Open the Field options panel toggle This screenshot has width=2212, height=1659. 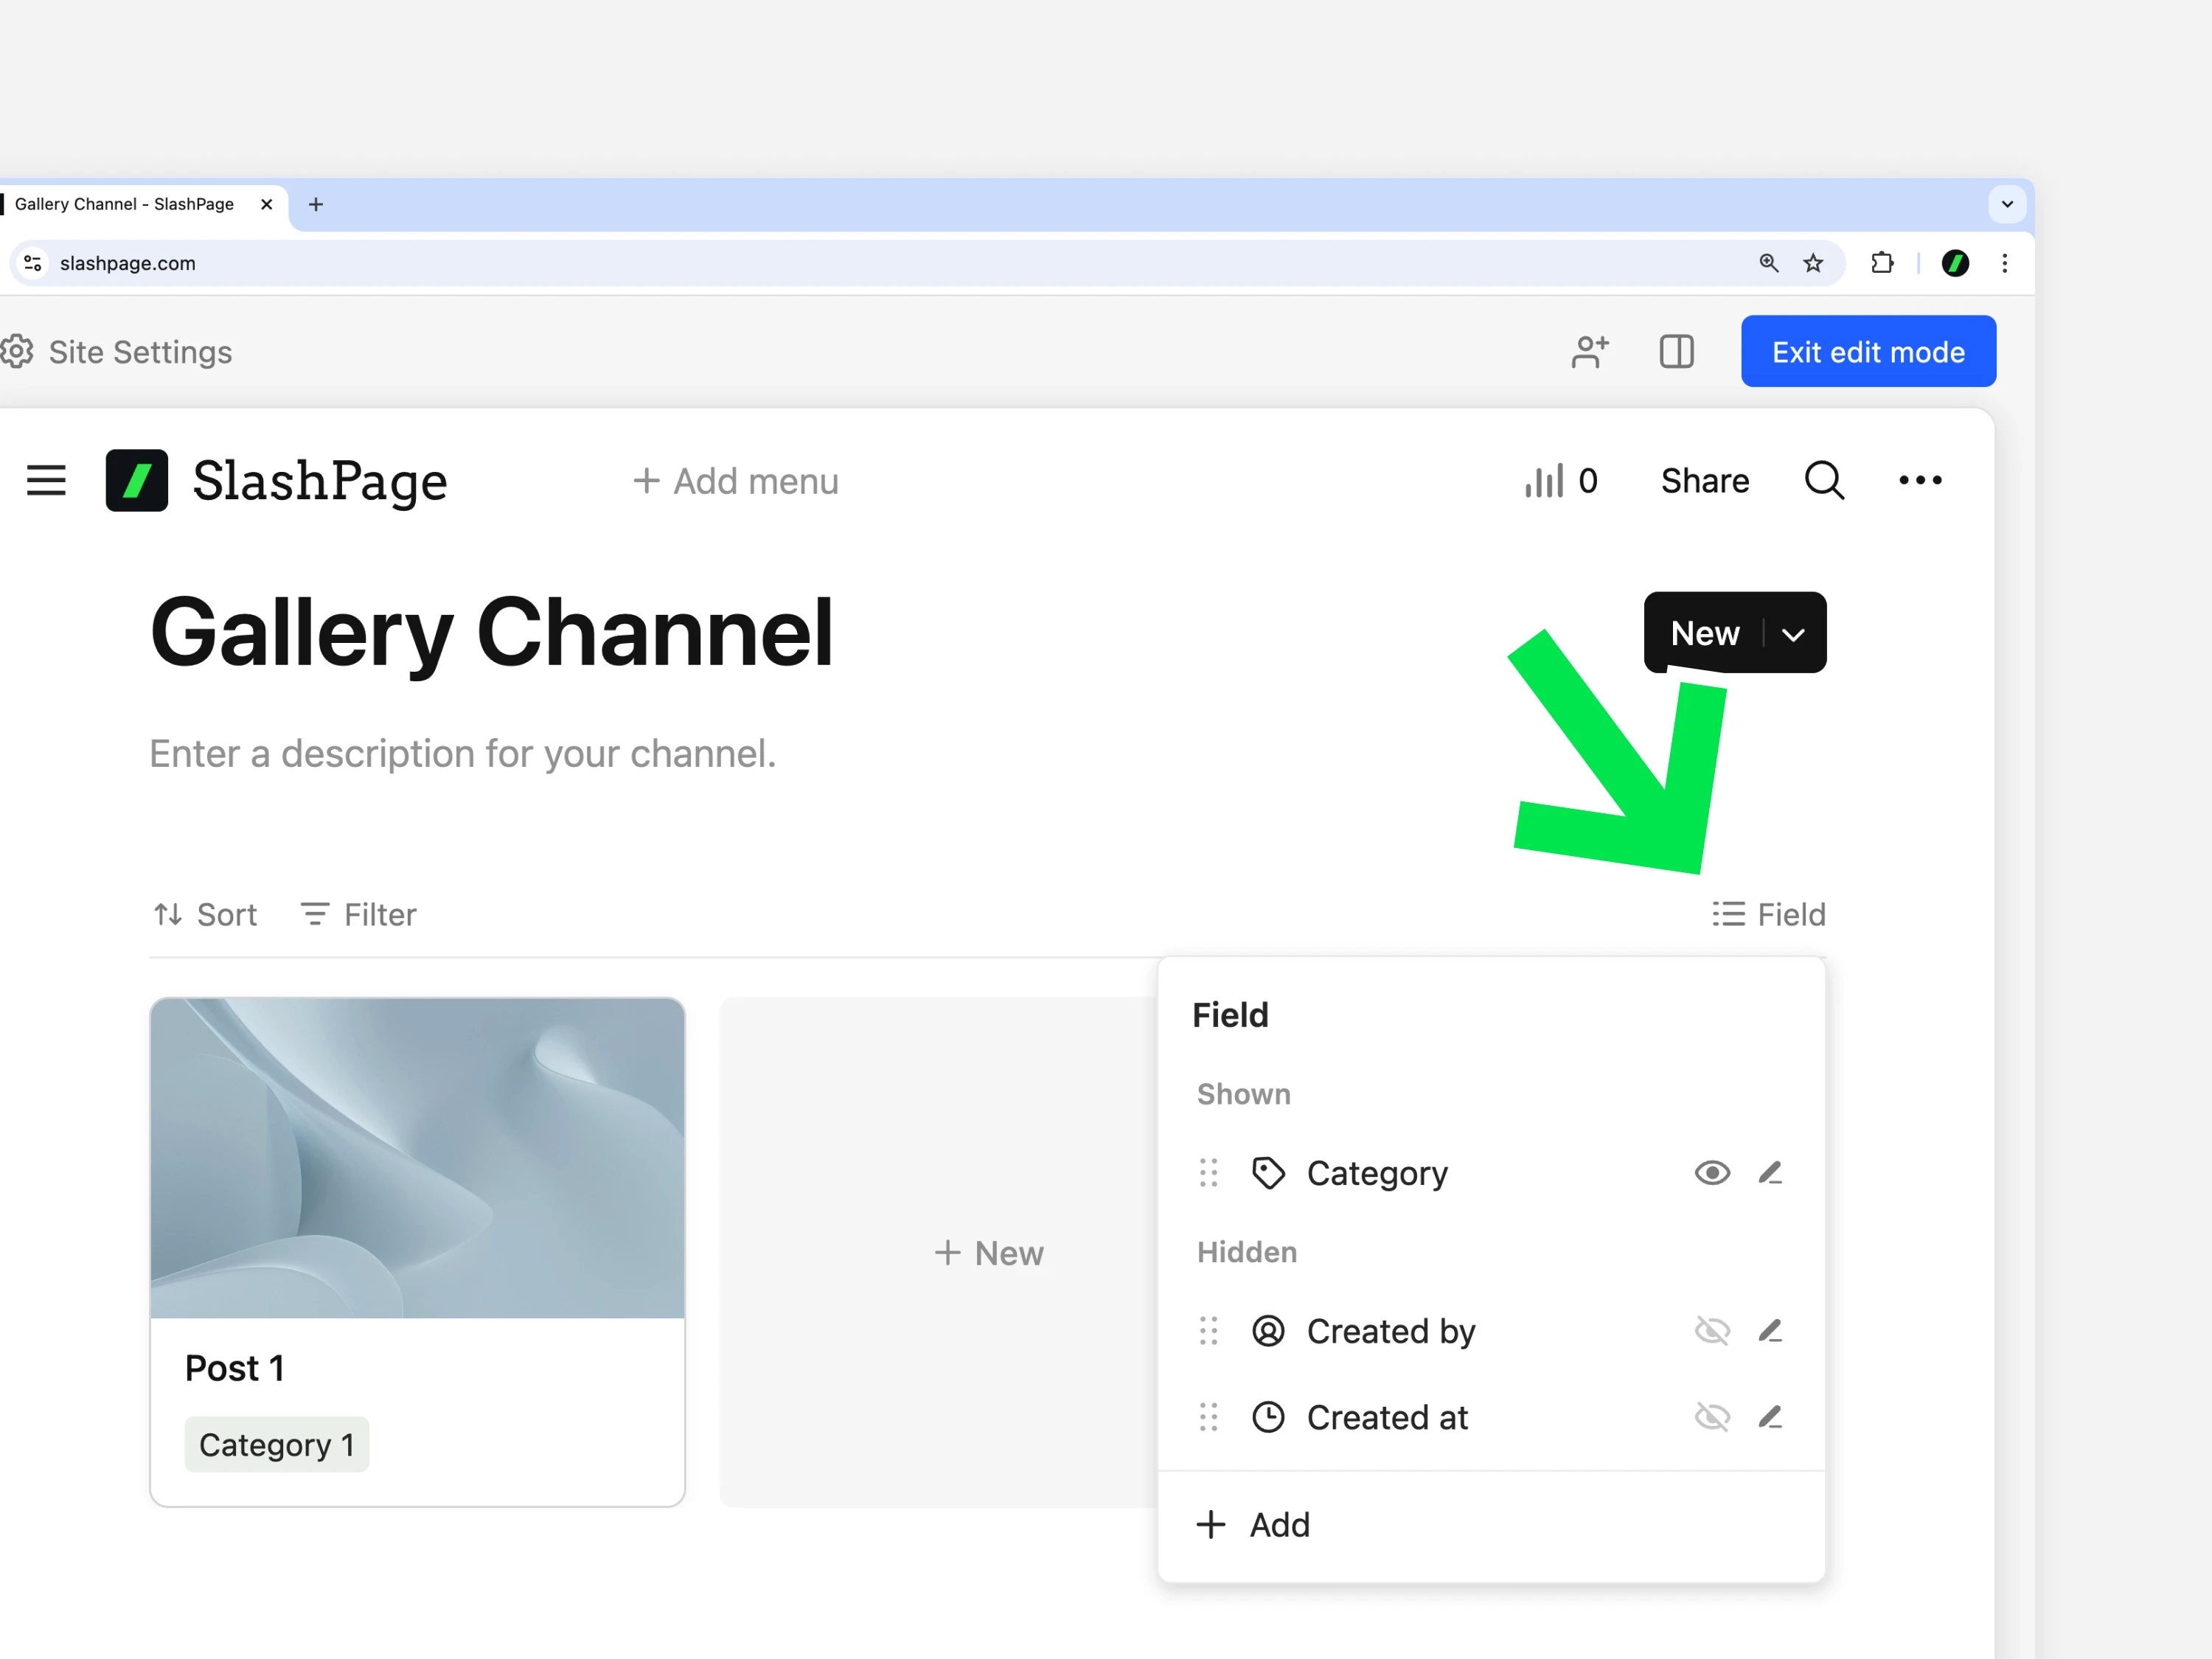click(x=1768, y=914)
